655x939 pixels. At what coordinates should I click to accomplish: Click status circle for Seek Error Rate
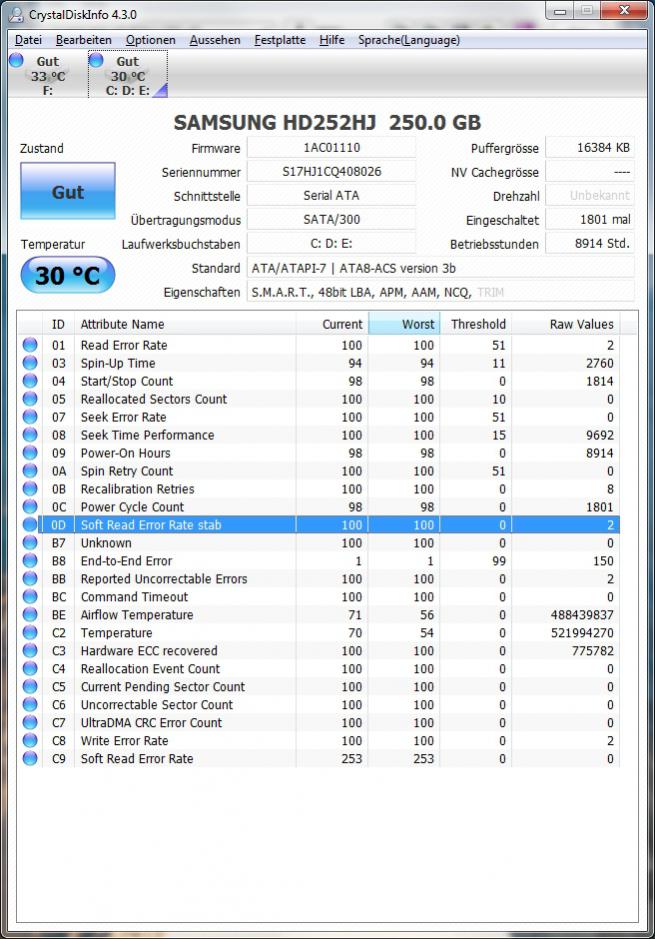click(x=30, y=417)
